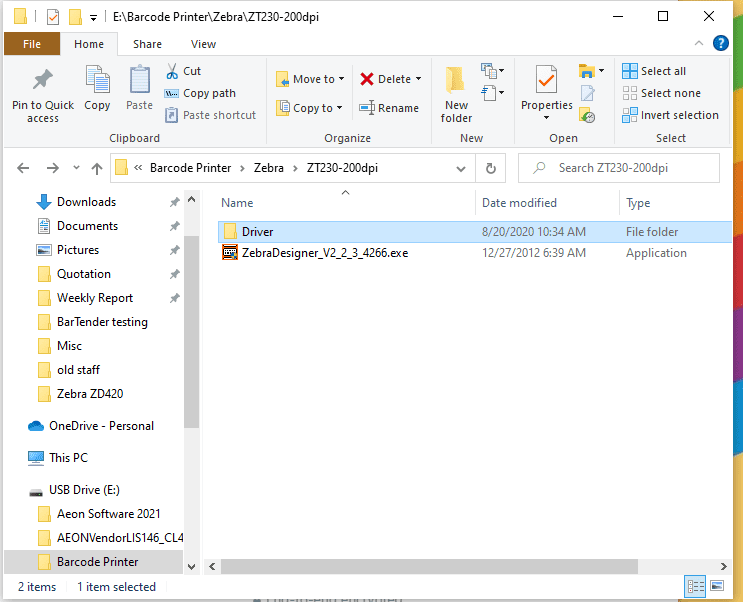The image size is (743, 602).
Task: Click Pin to Quick access icon
Action: [x=43, y=80]
